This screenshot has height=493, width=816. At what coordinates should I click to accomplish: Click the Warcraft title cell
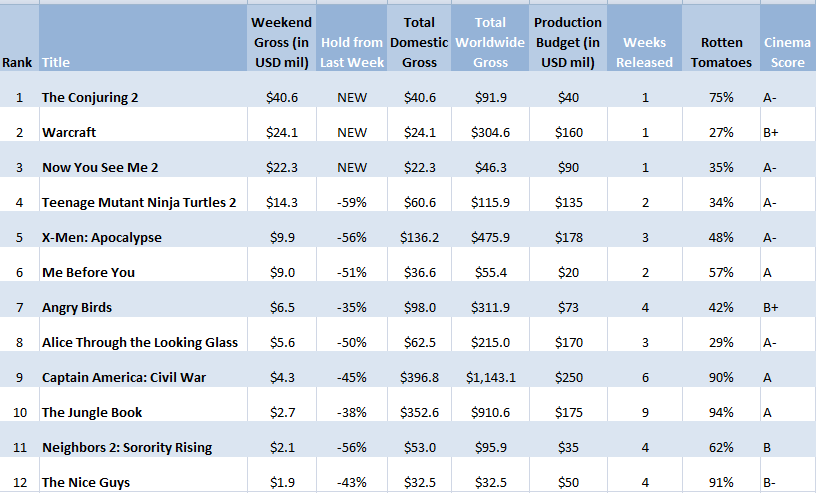point(69,133)
